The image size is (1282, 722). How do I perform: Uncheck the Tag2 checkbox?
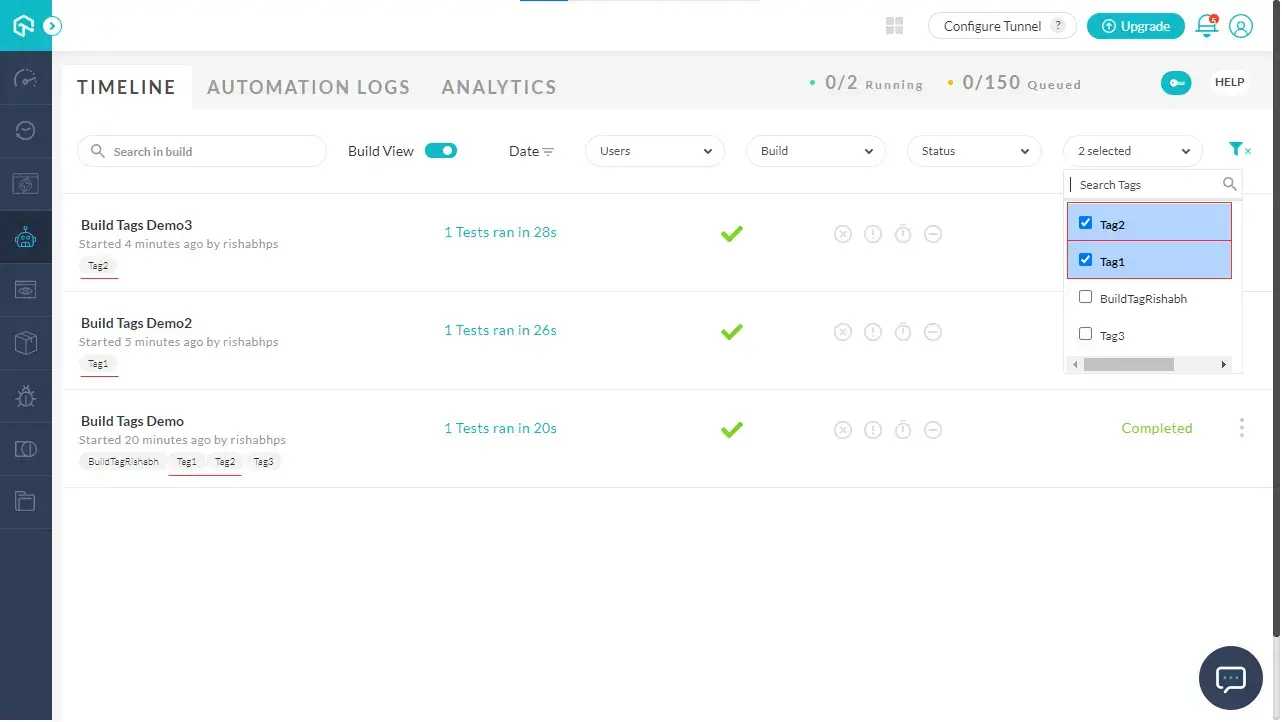coord(1086,223)
